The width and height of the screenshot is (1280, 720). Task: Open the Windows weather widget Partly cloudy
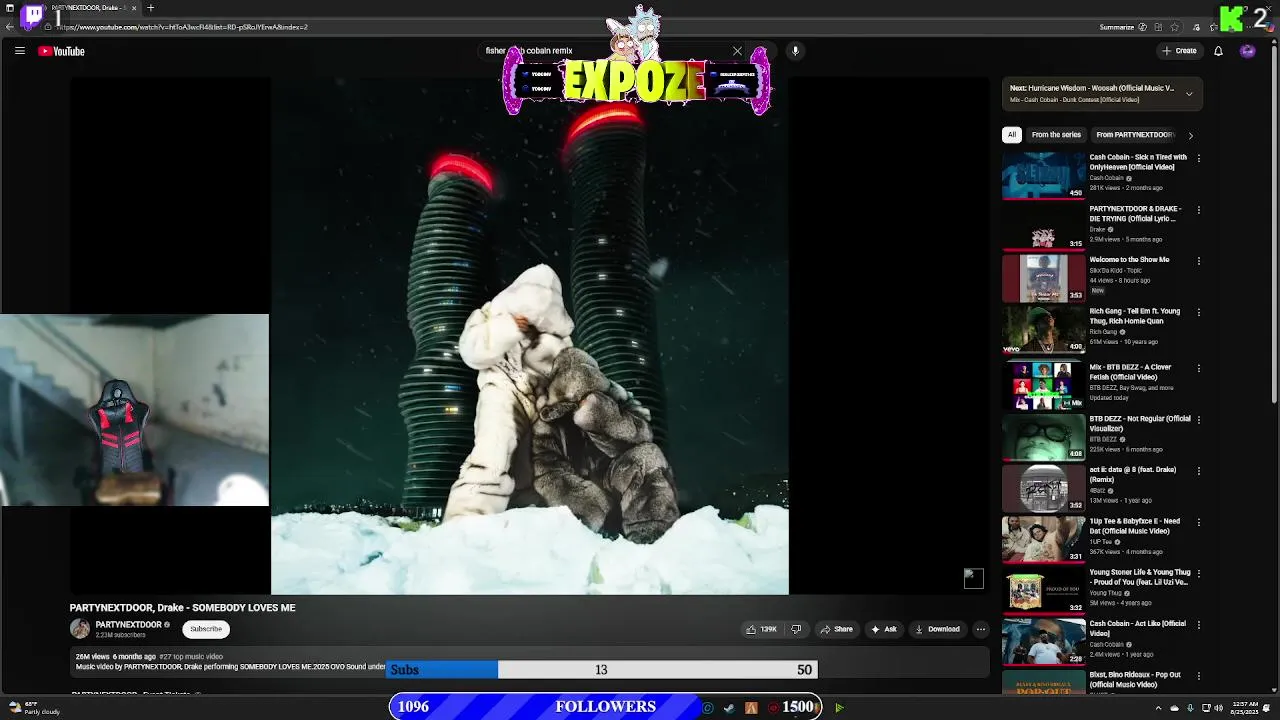(x=35, y=708)
